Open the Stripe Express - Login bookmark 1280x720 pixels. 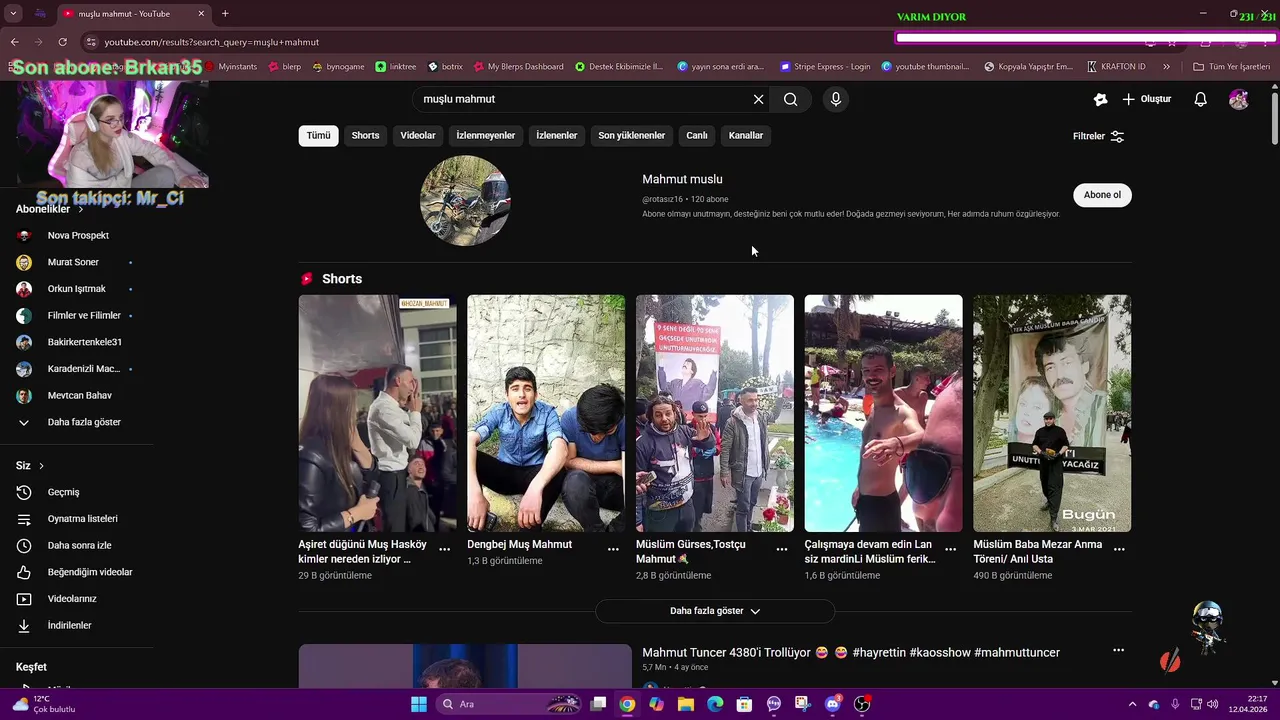823,67
